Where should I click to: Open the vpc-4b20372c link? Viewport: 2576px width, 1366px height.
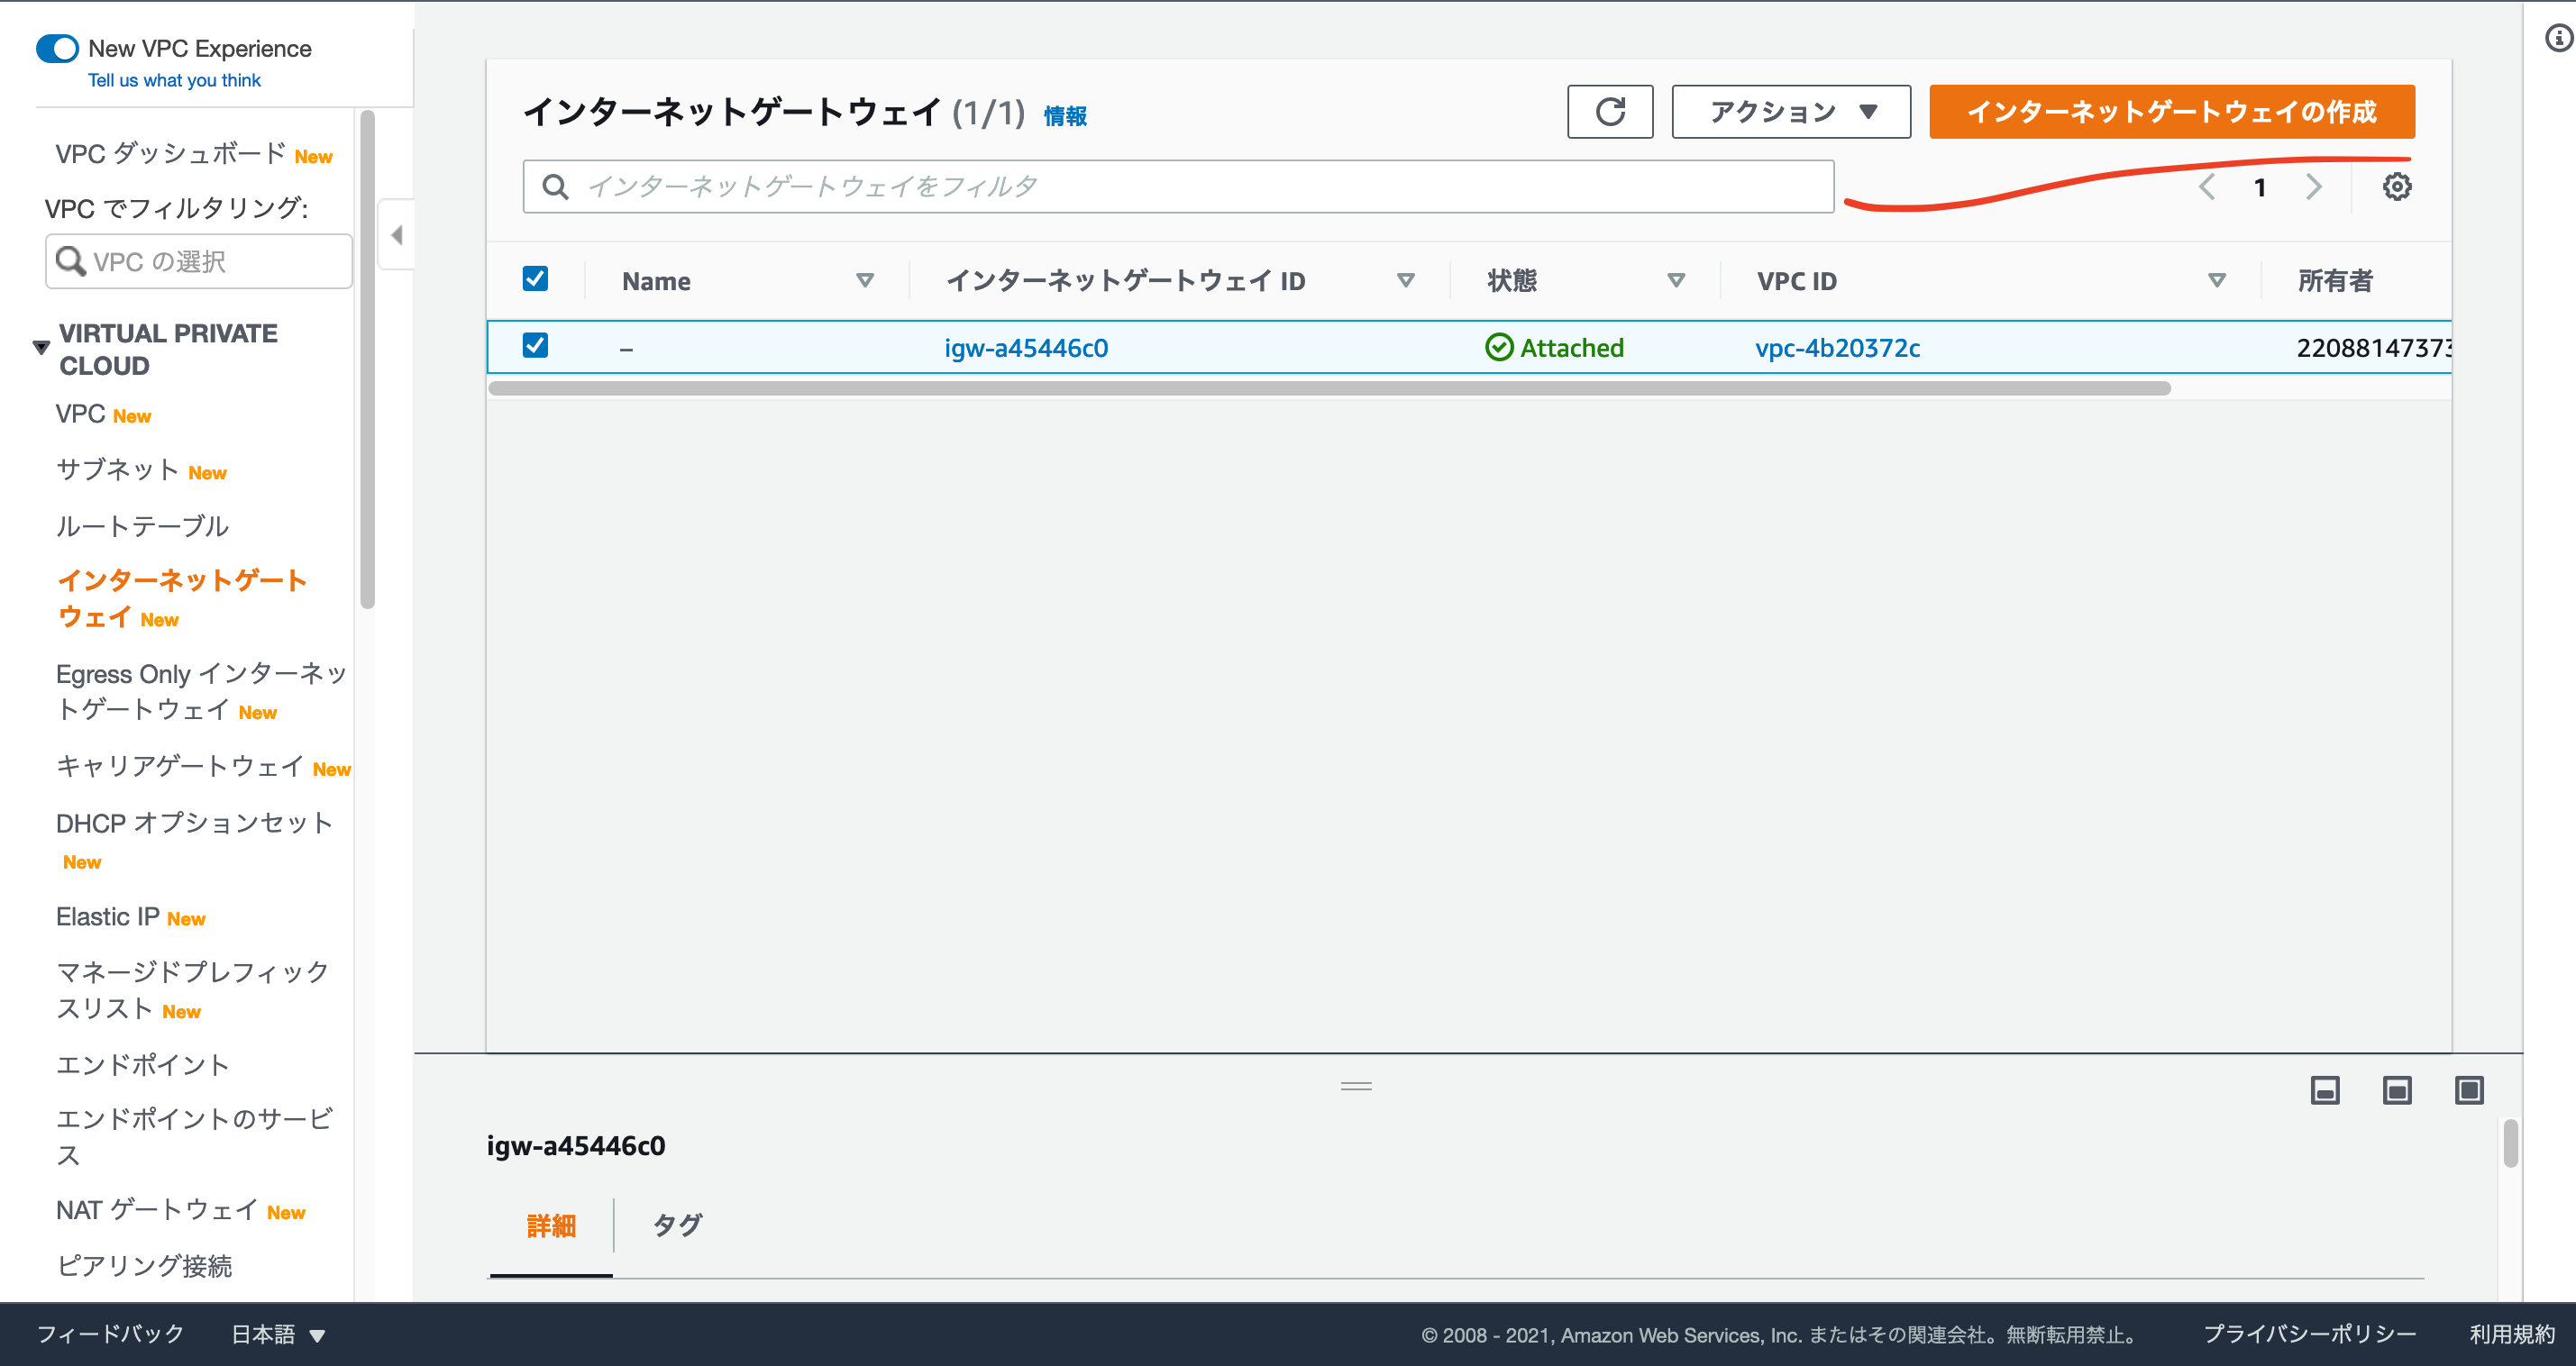1837,347
